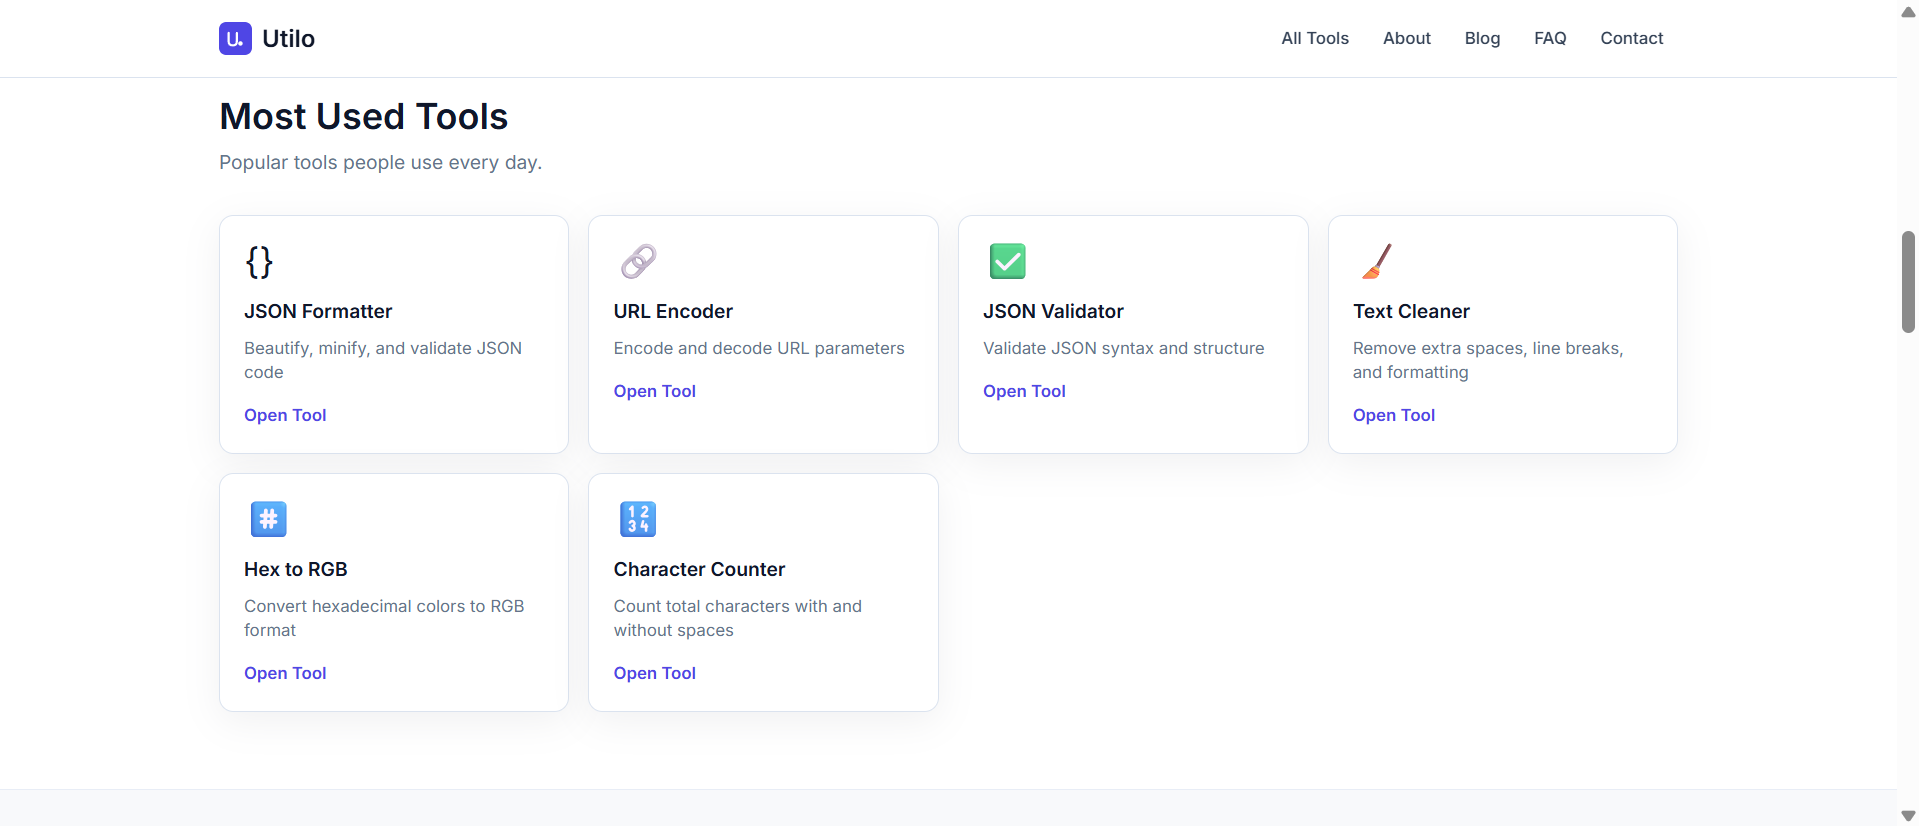Click Open Tool under JSON Formatter

[285, 415]
